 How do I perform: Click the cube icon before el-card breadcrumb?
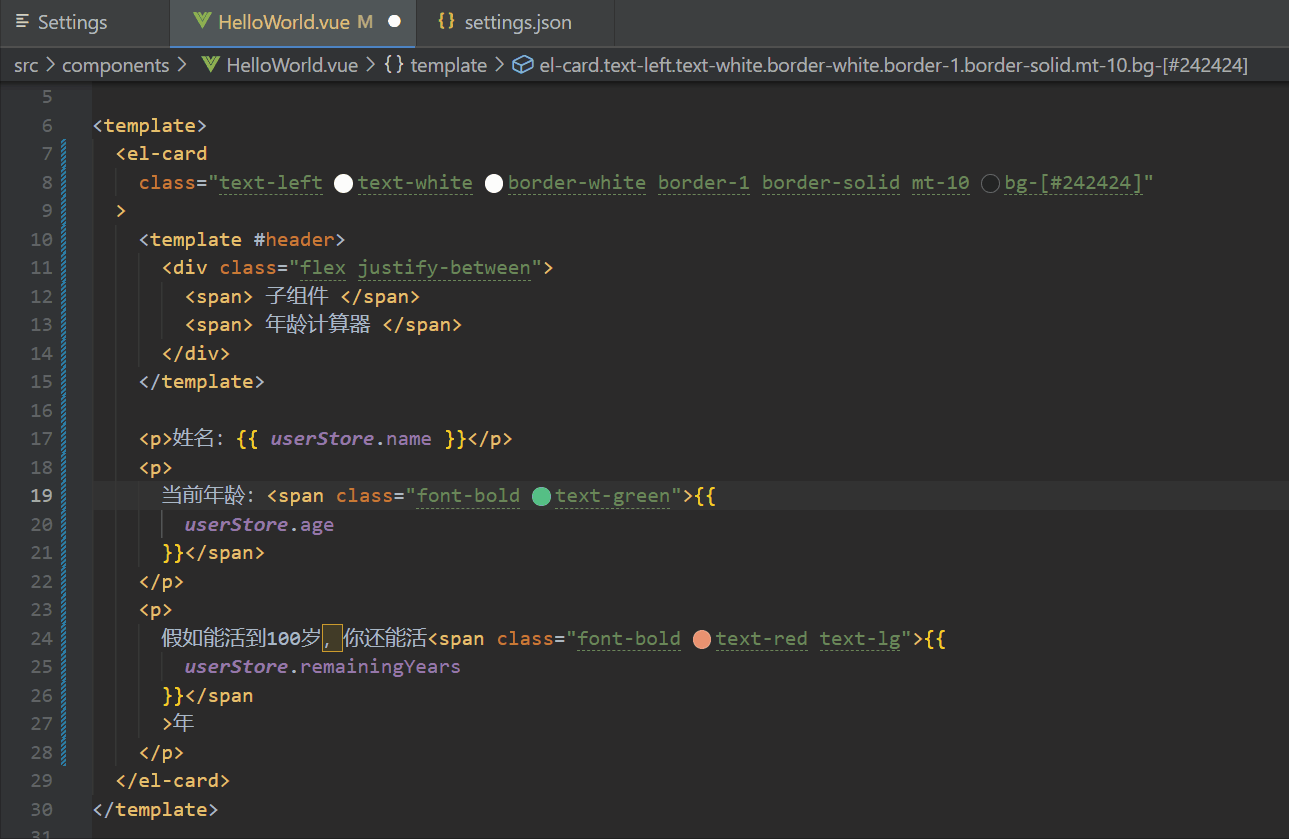(522, 65)
